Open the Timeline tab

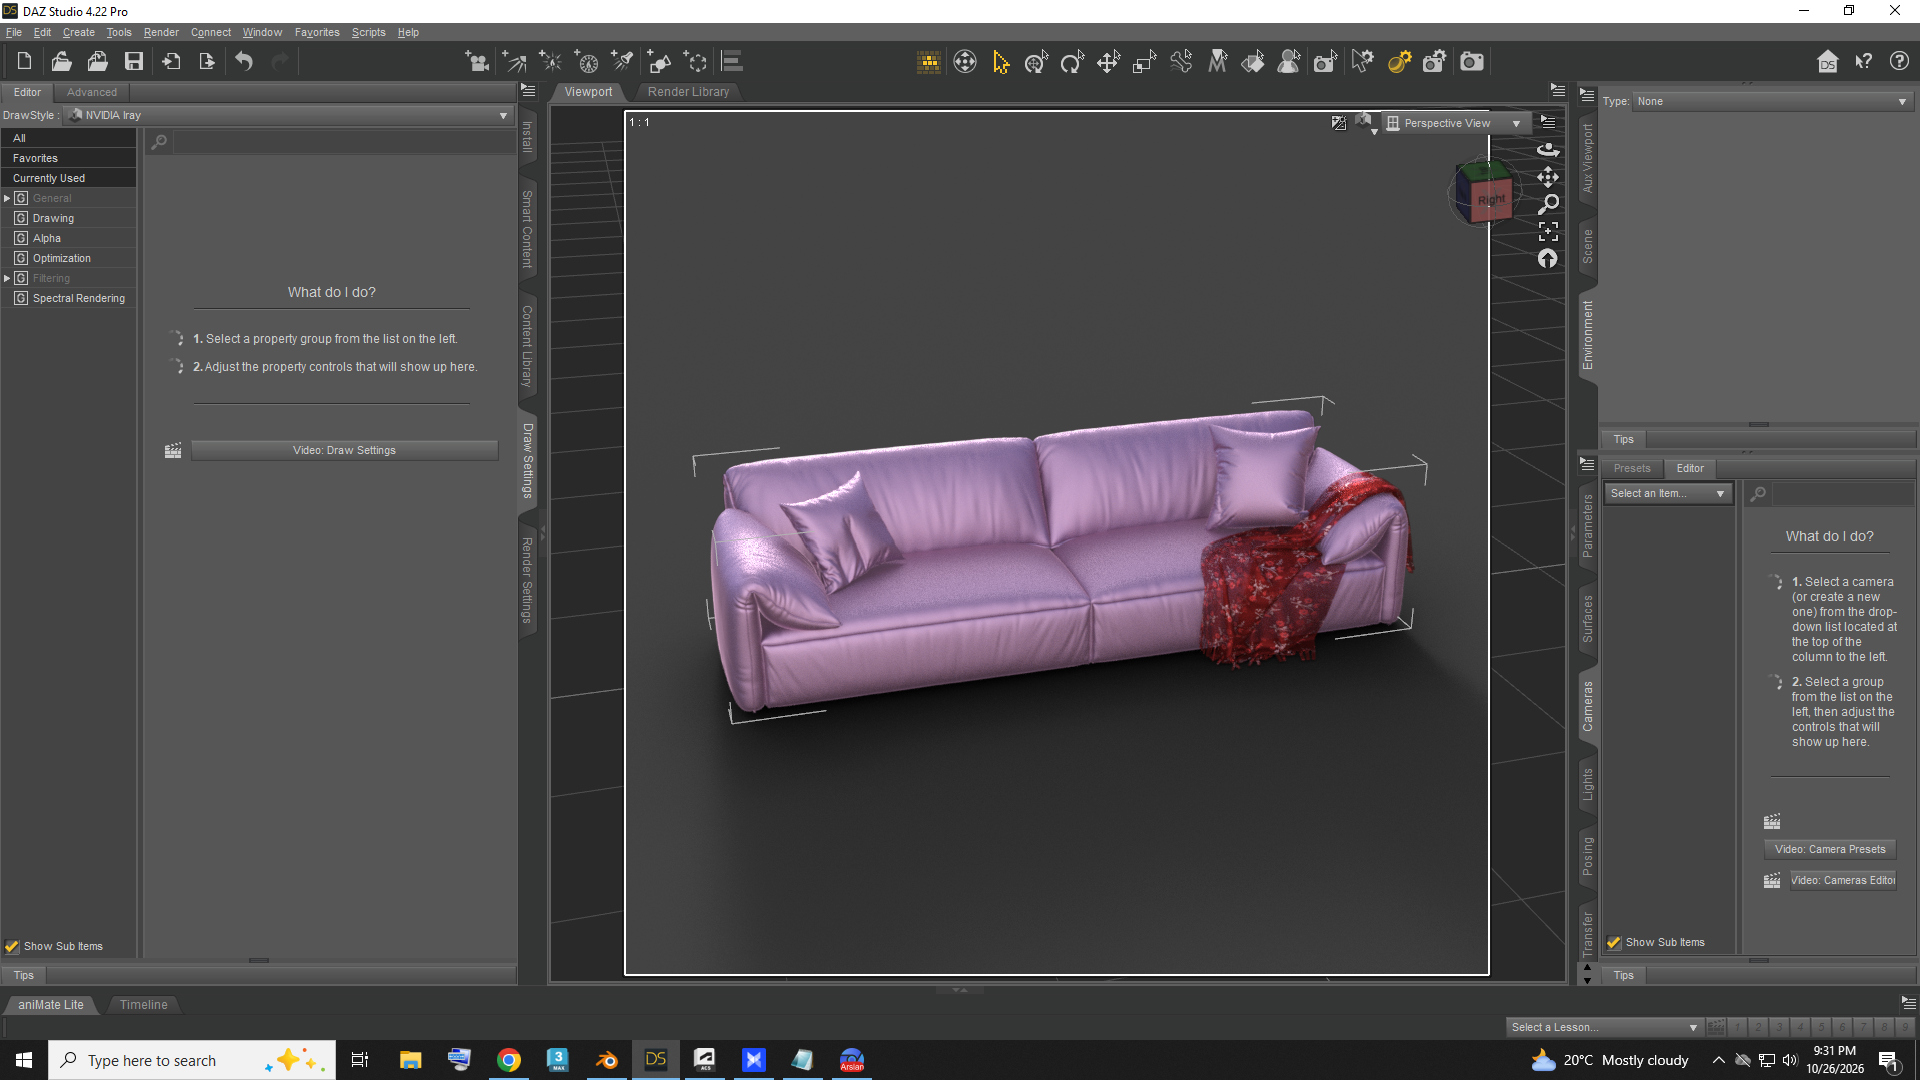pos(144,1005)
